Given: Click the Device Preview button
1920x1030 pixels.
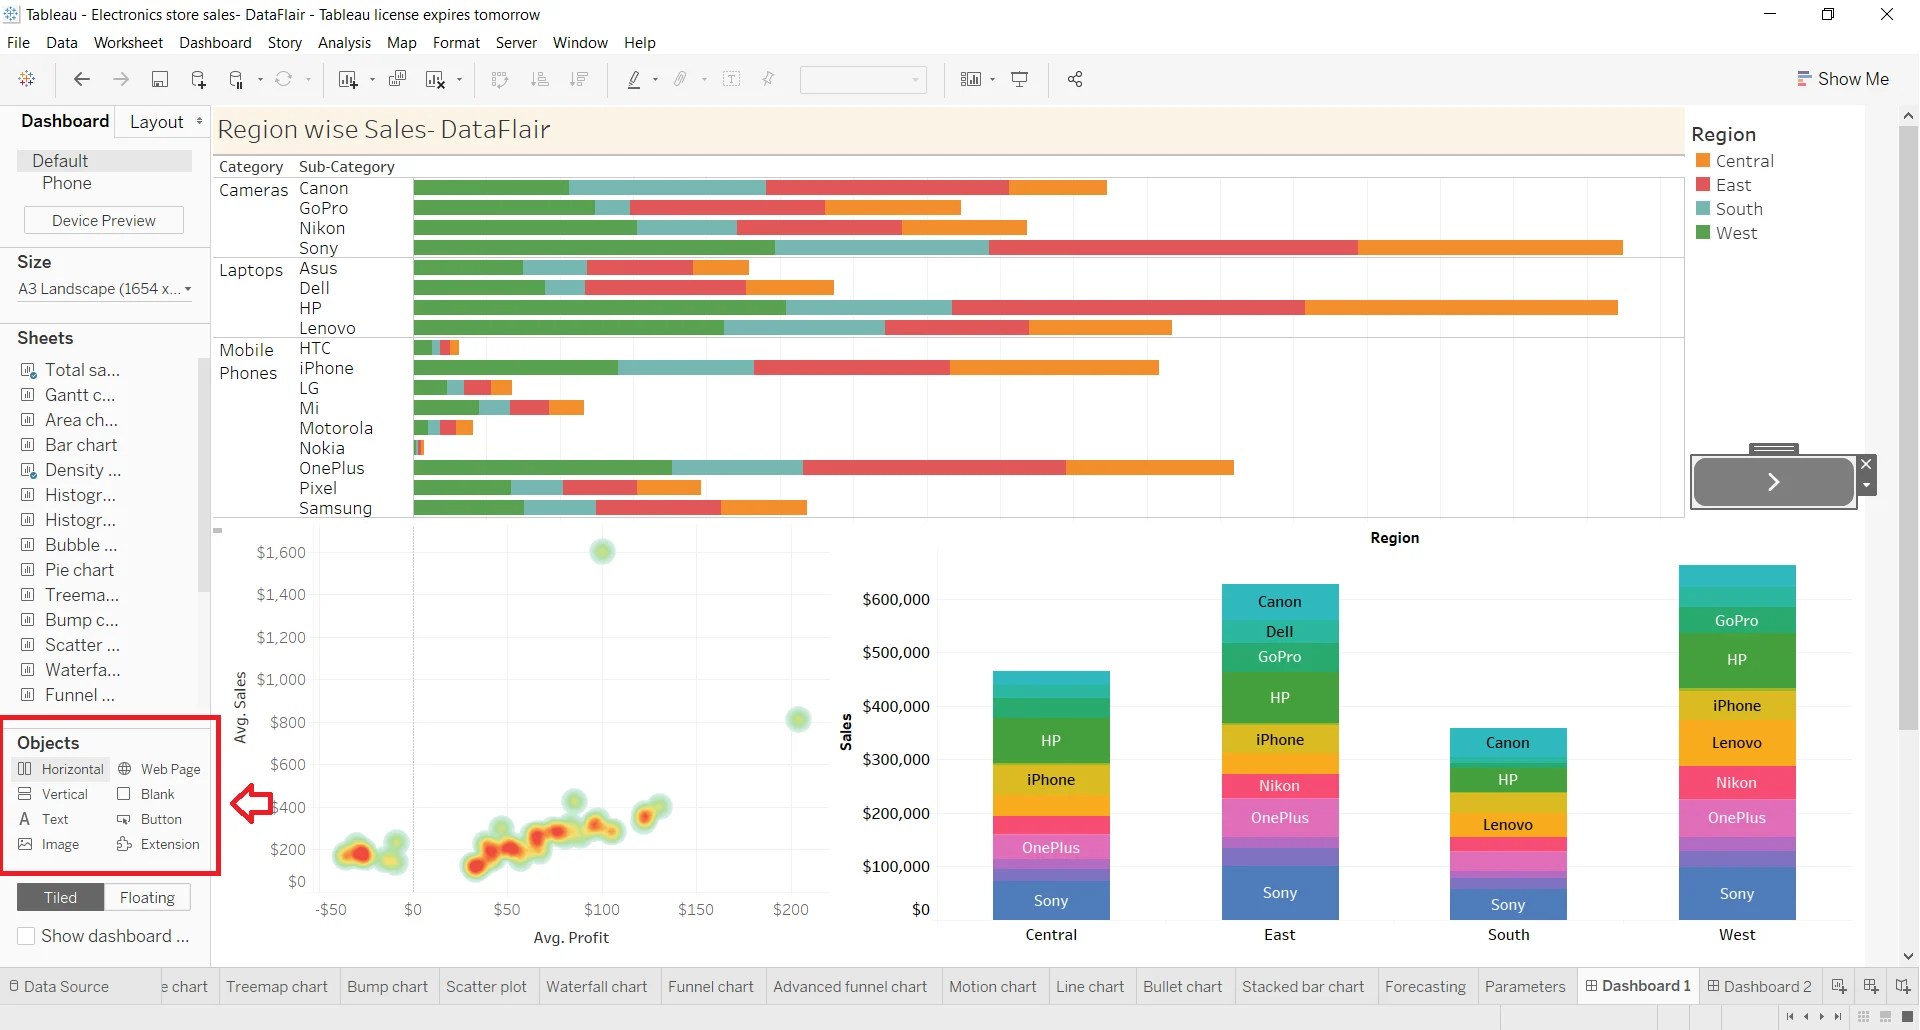Looking at the screenshot, I should (103, 220).
